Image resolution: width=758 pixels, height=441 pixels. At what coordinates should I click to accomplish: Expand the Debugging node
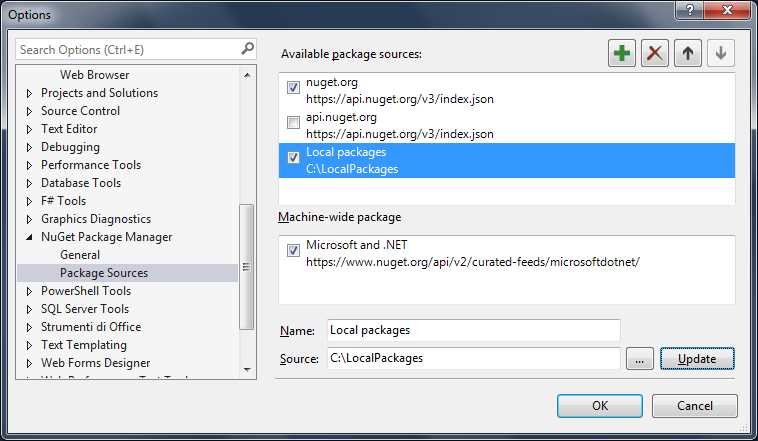pyautogui.click(x=29, y=147)
